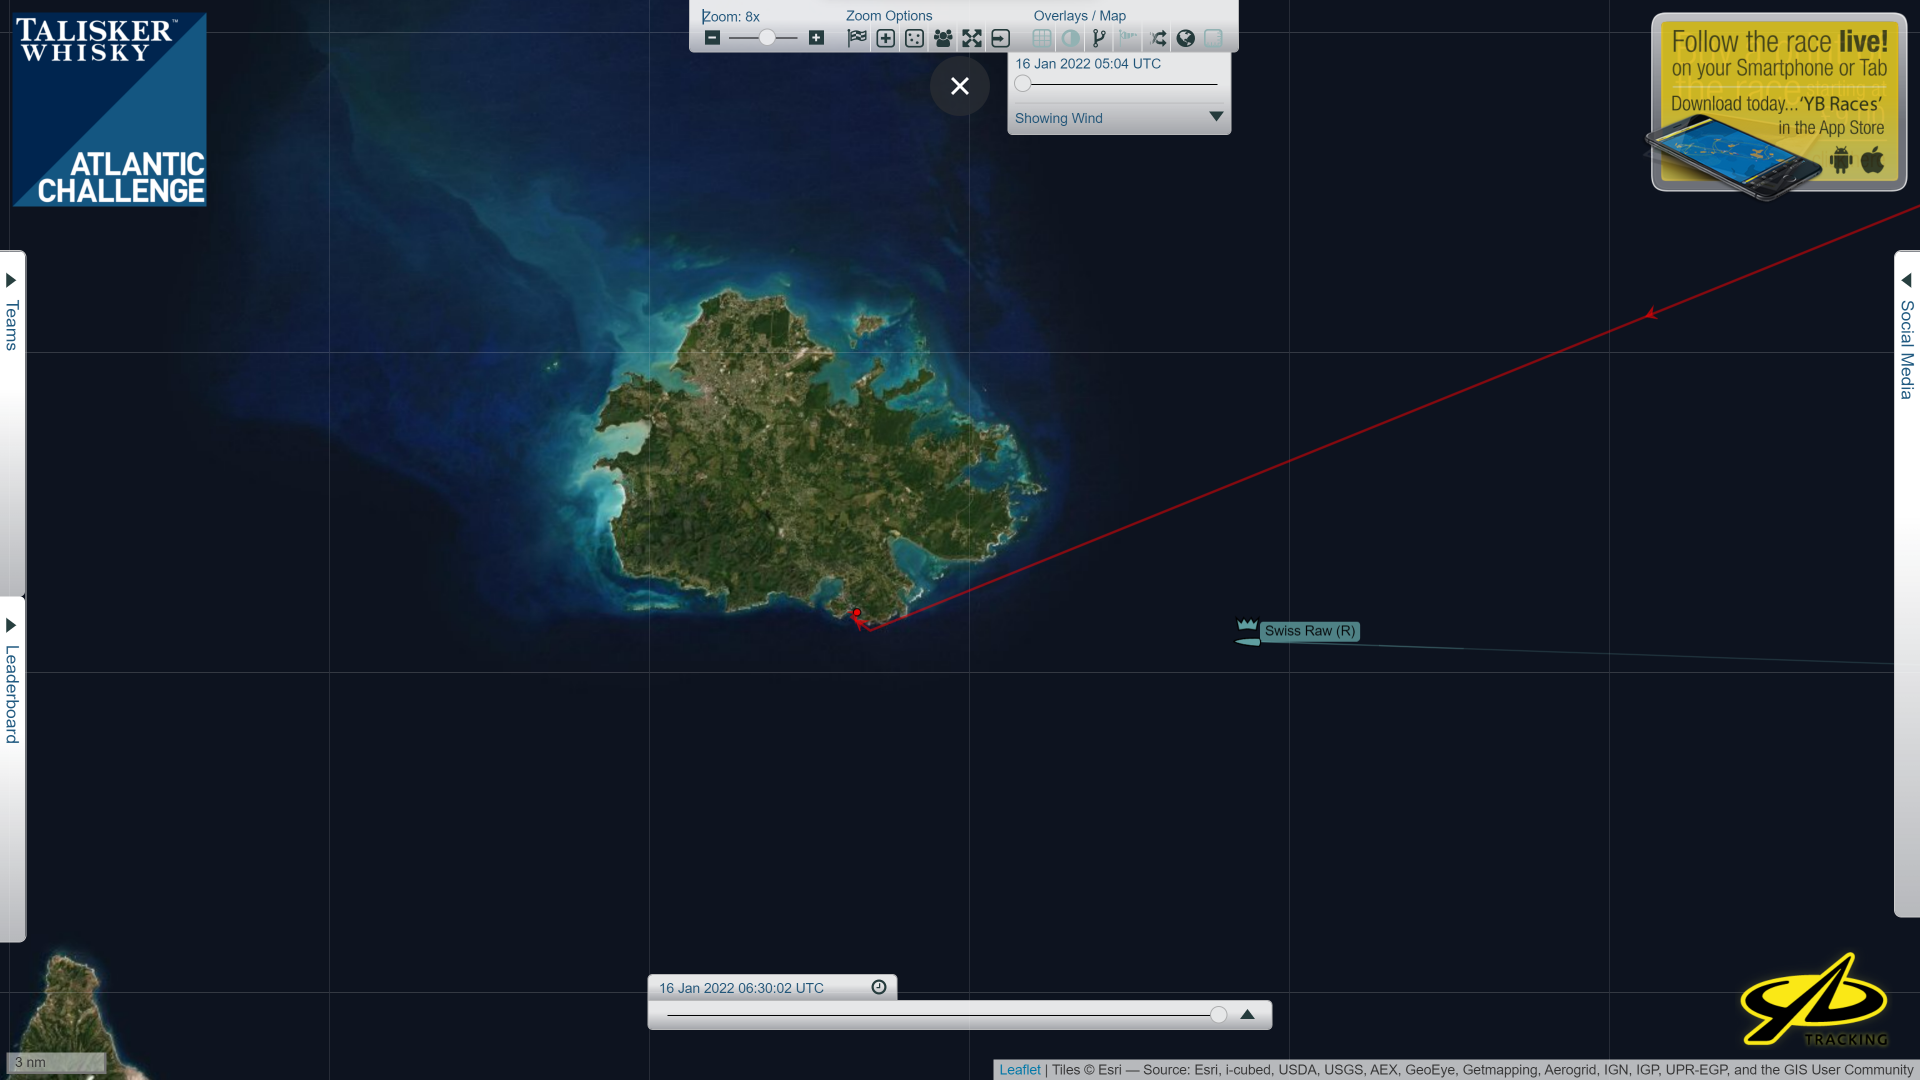Toggle the branching route lines overlay

click(1099, 38)
